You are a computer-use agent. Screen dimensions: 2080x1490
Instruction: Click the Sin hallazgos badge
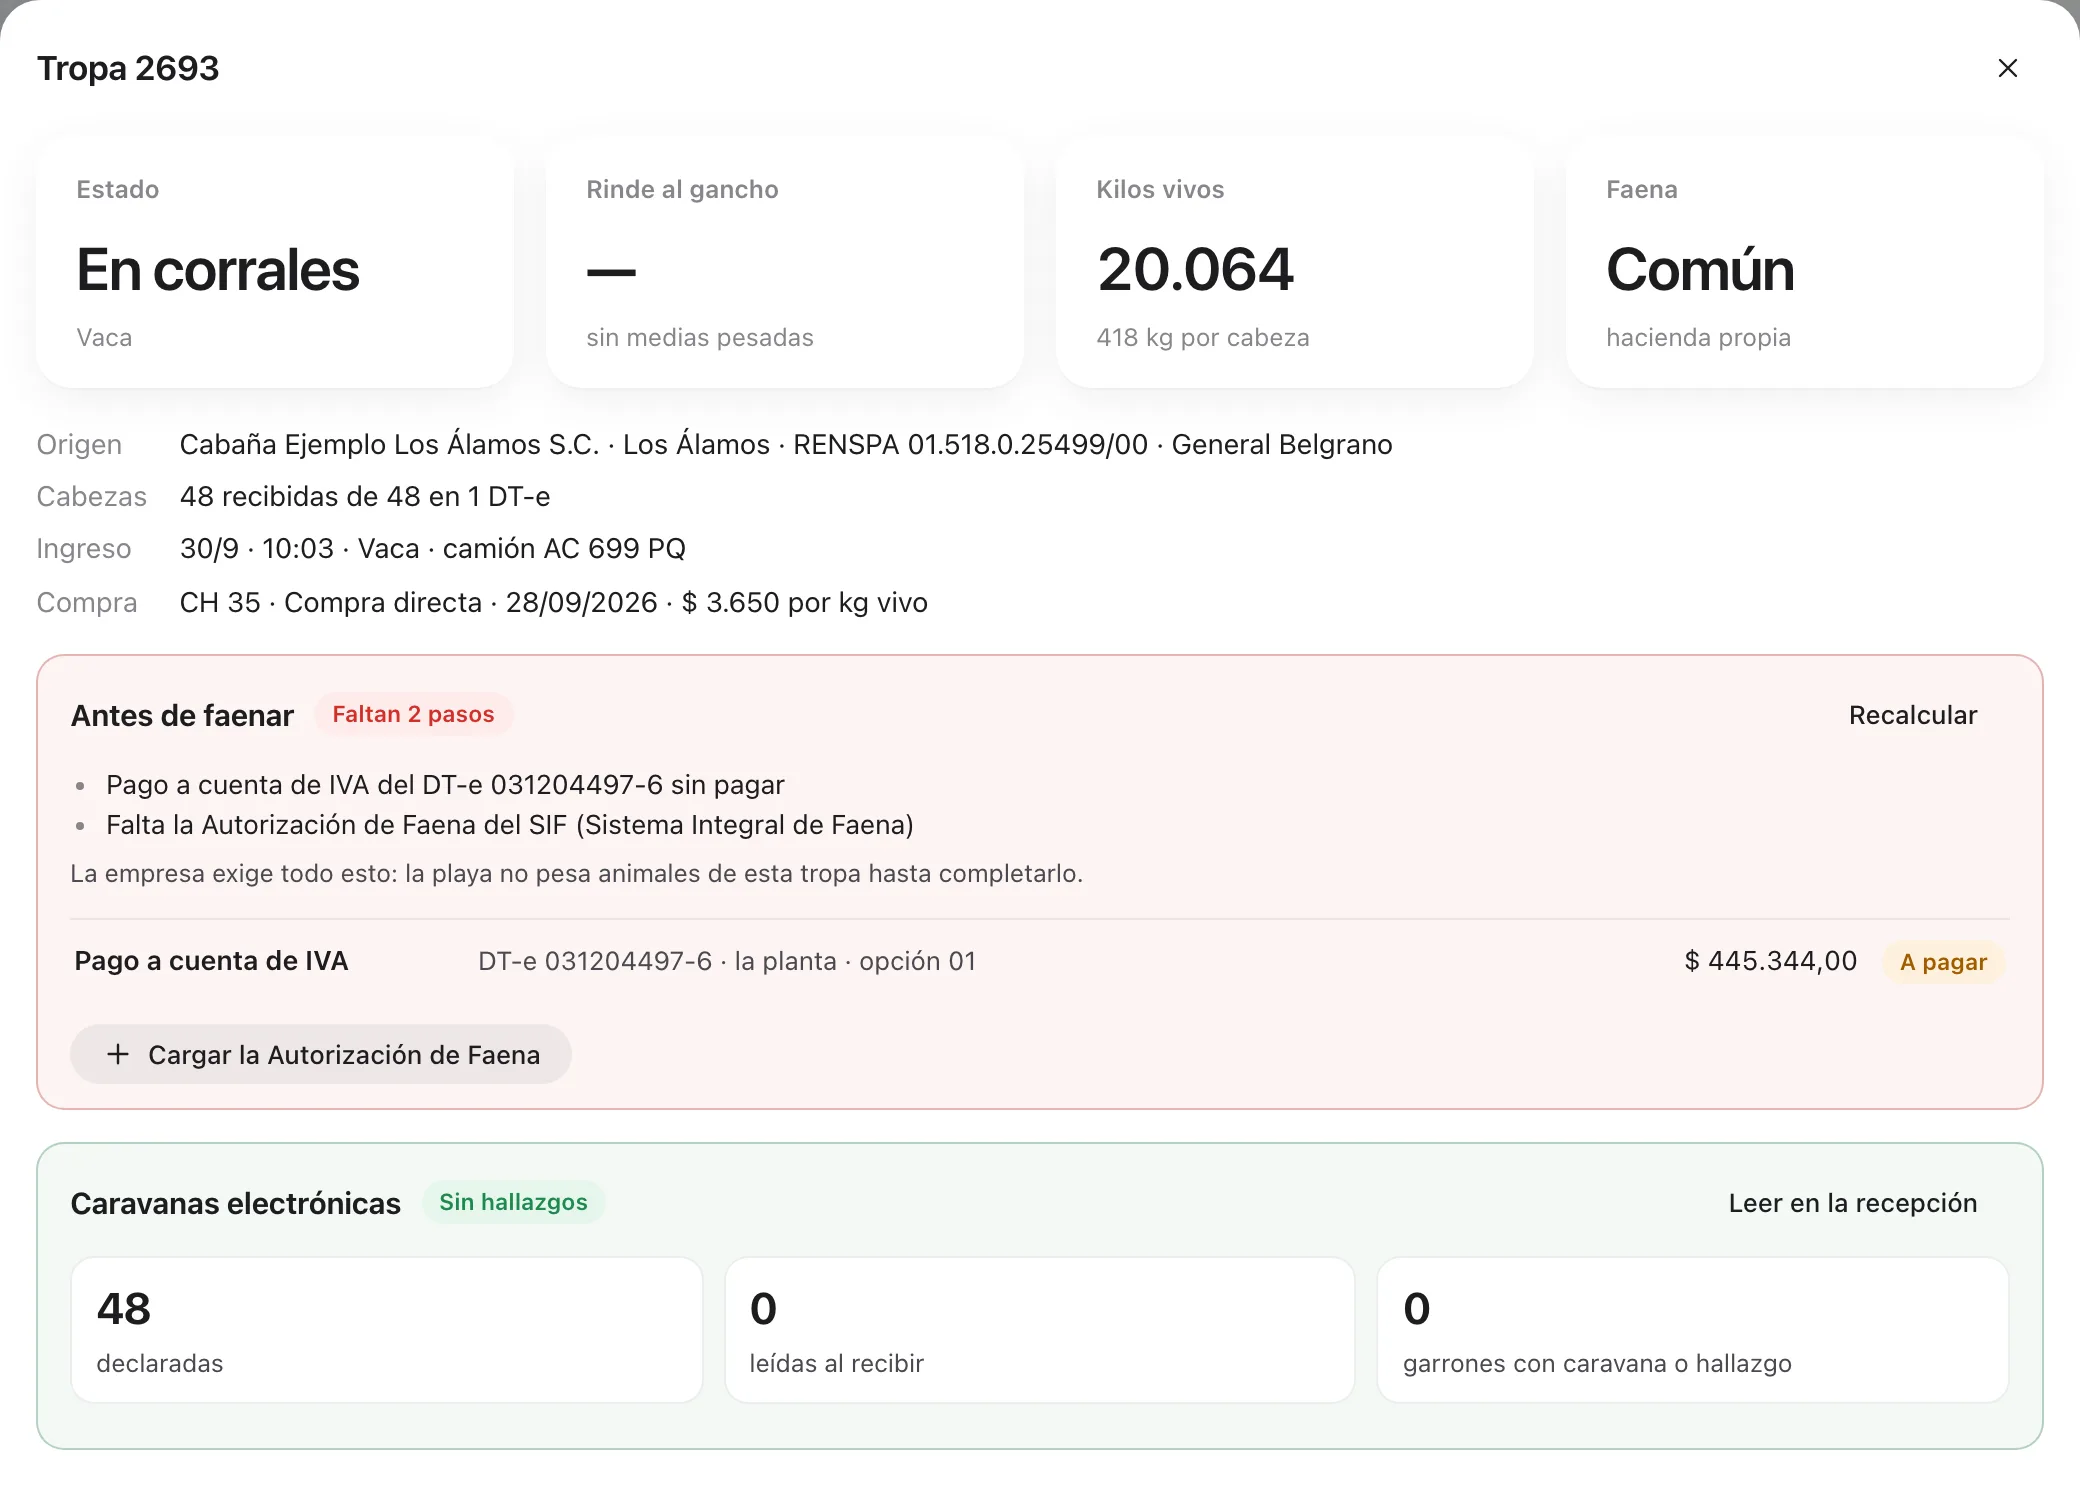coord(513,1202)
